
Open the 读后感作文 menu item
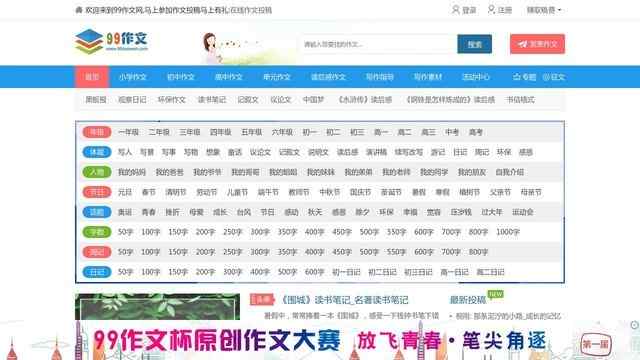point(328,77)
